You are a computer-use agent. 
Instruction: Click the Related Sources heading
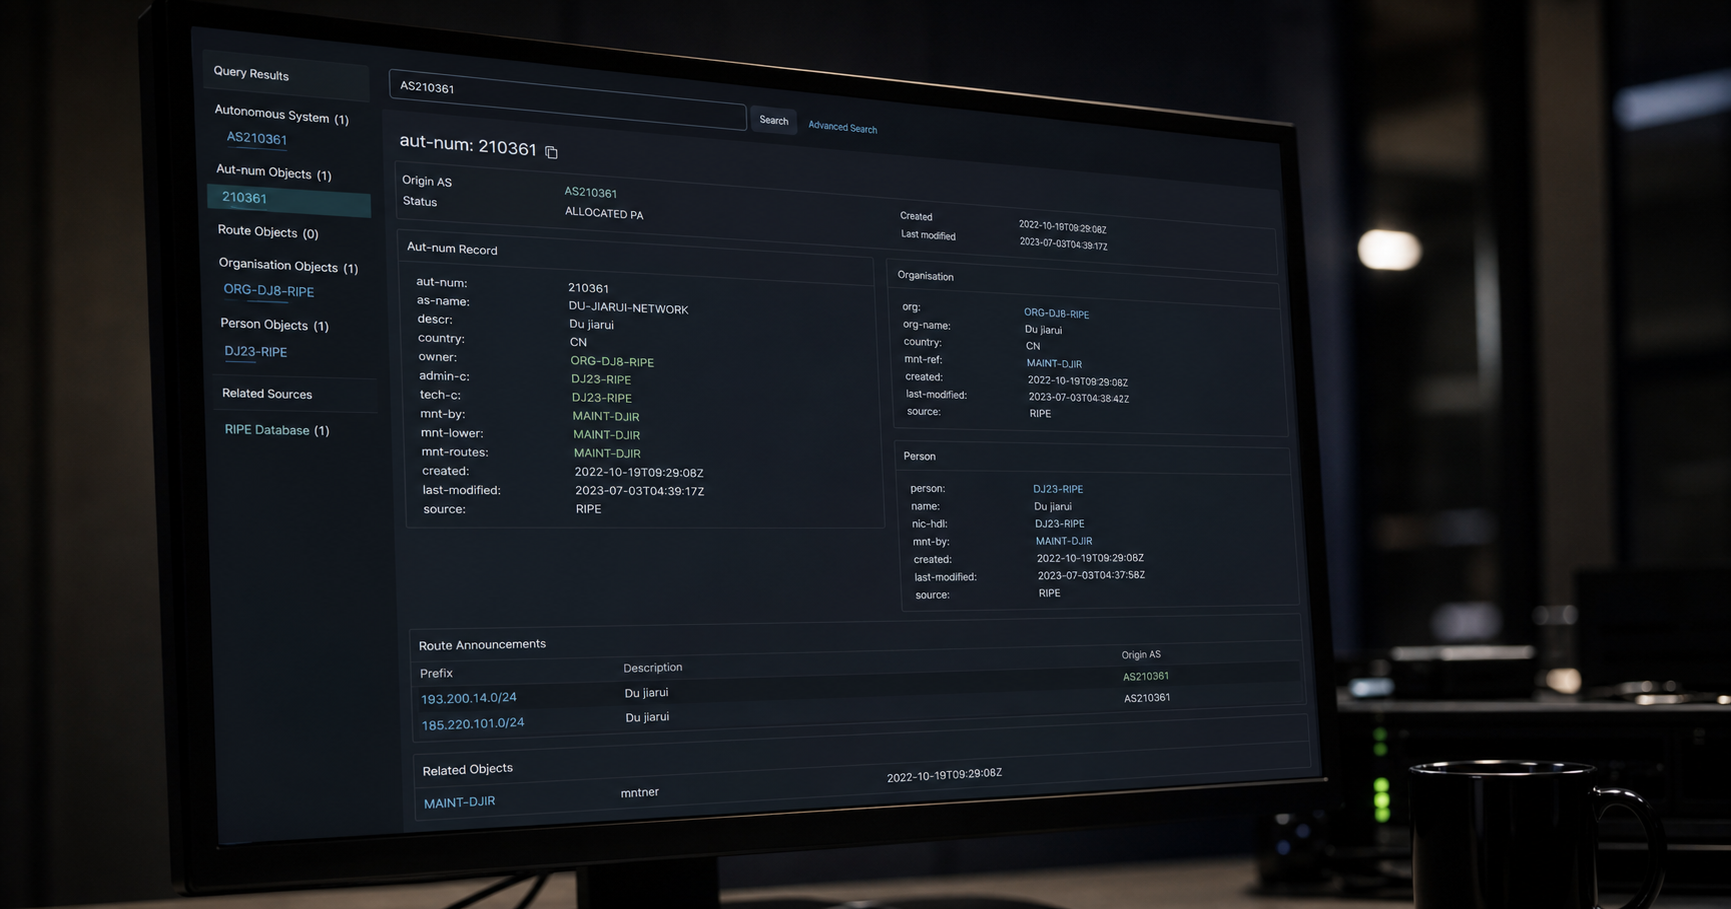pos(267,394)
